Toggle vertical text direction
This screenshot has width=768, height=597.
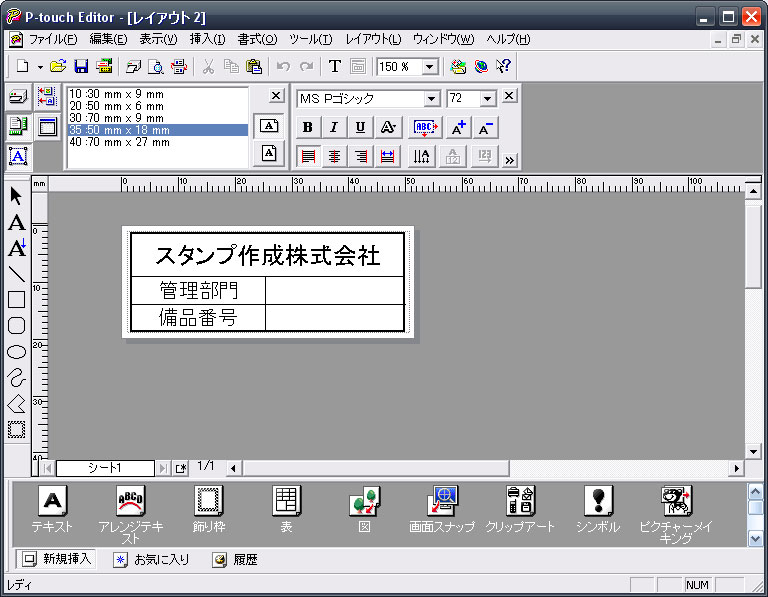(x=421, y=157)
